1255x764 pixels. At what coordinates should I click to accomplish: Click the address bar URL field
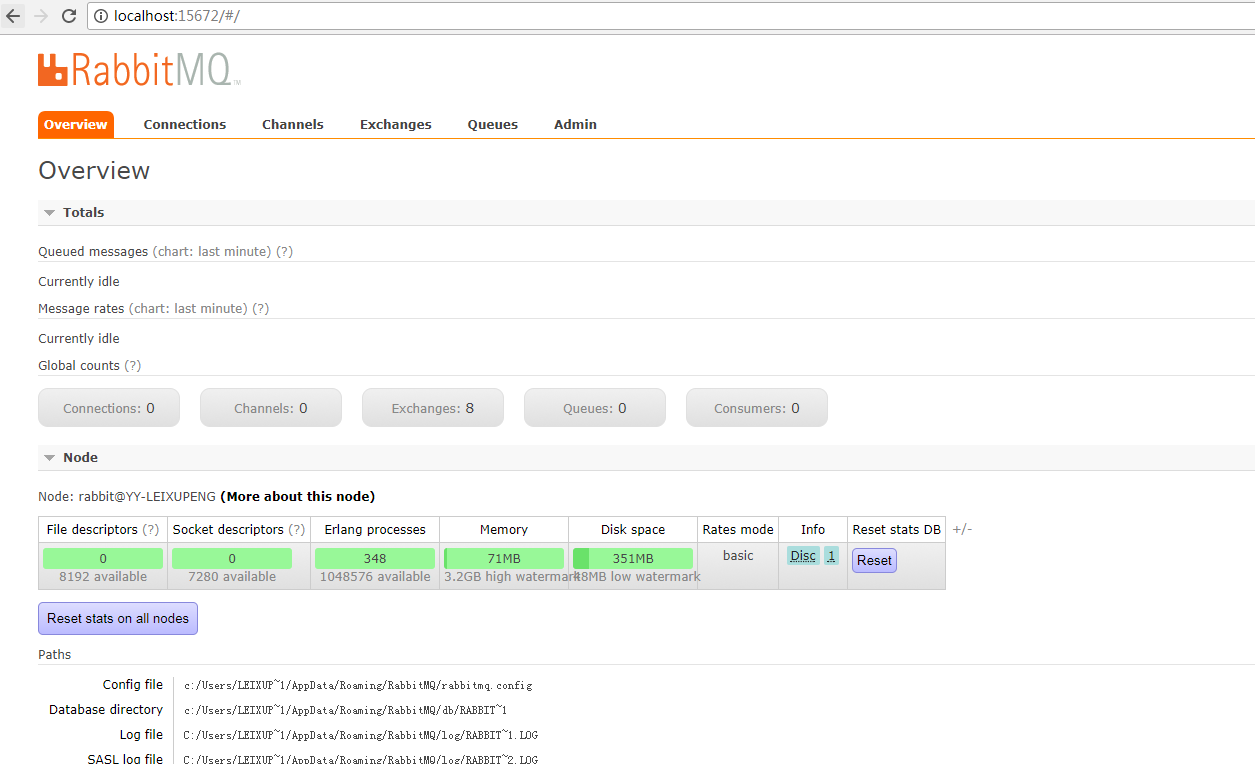[670, 16]
